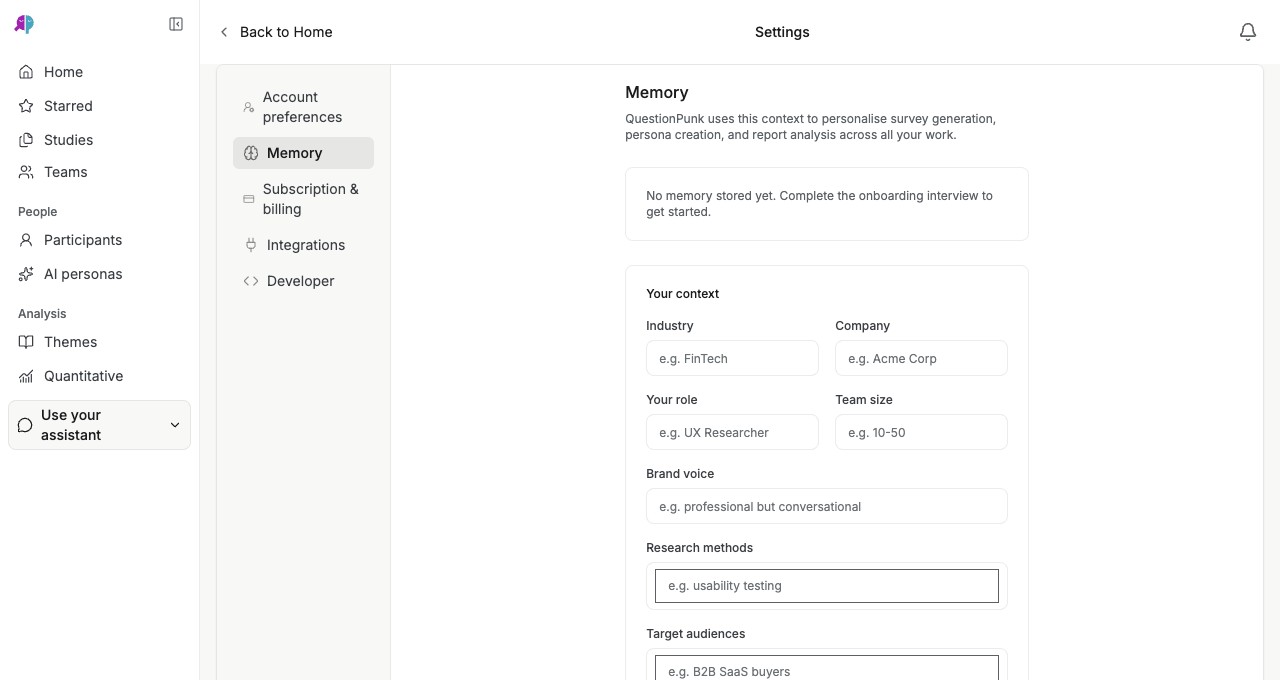Click the Research methods input

pos(827,586)
